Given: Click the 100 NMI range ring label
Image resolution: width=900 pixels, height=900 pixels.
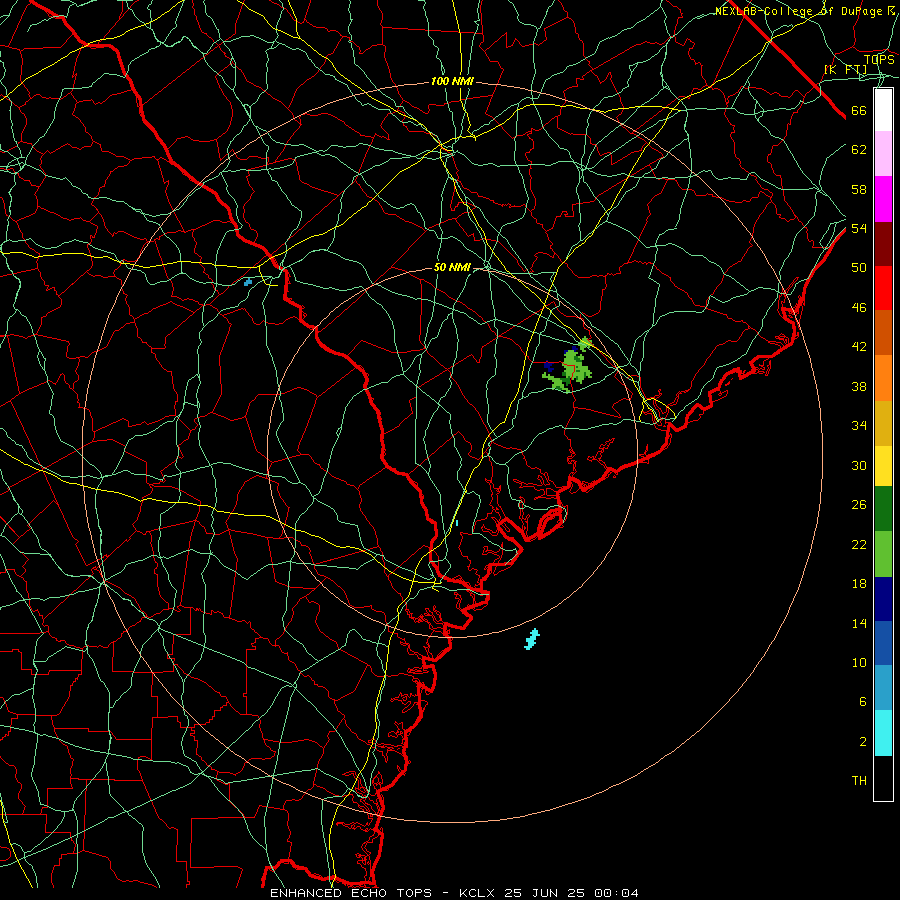Looking at the screenshot, I should [452, 82].
